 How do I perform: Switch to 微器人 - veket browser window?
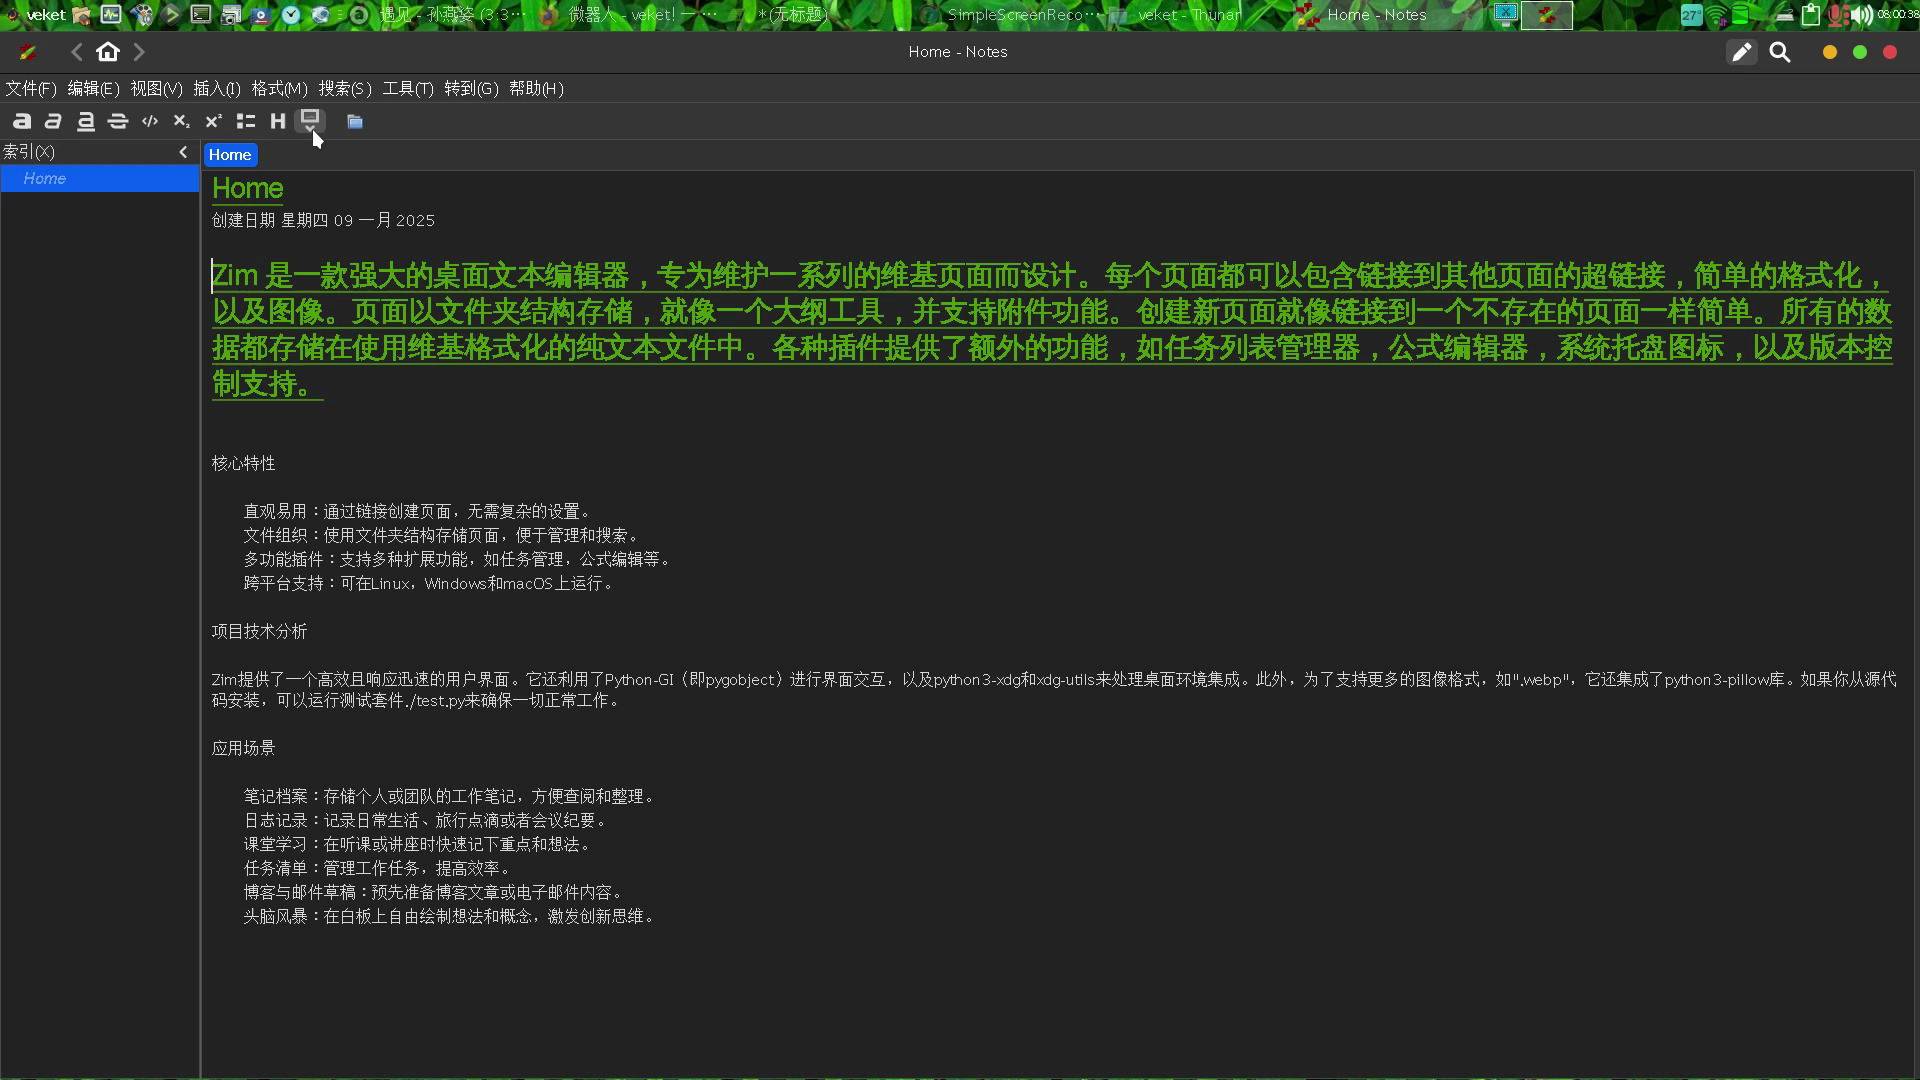point(630,15)
